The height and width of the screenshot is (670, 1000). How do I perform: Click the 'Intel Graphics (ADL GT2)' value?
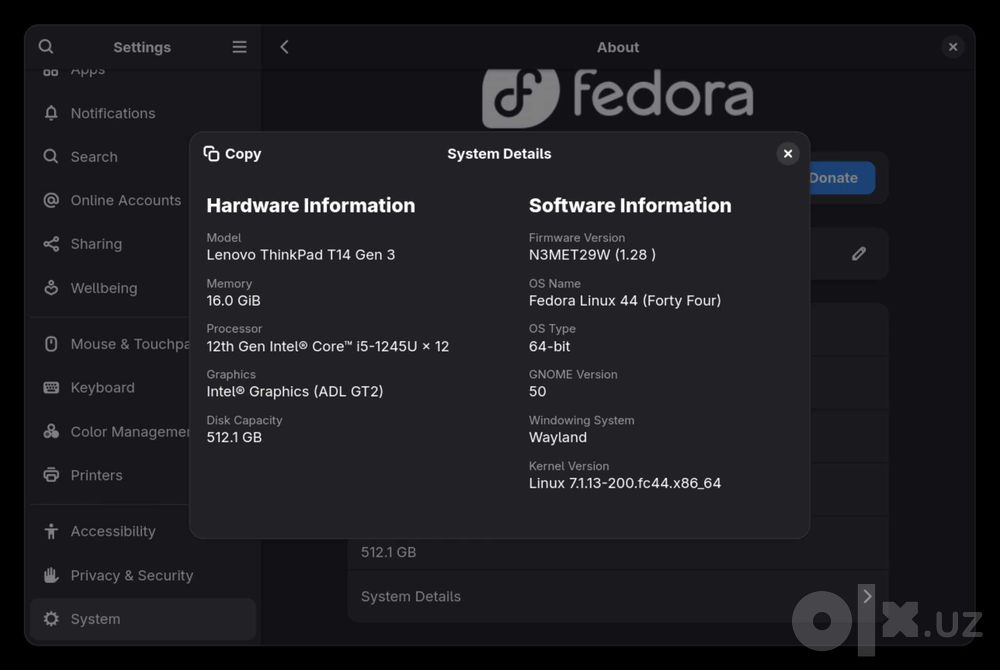(295, 391)
